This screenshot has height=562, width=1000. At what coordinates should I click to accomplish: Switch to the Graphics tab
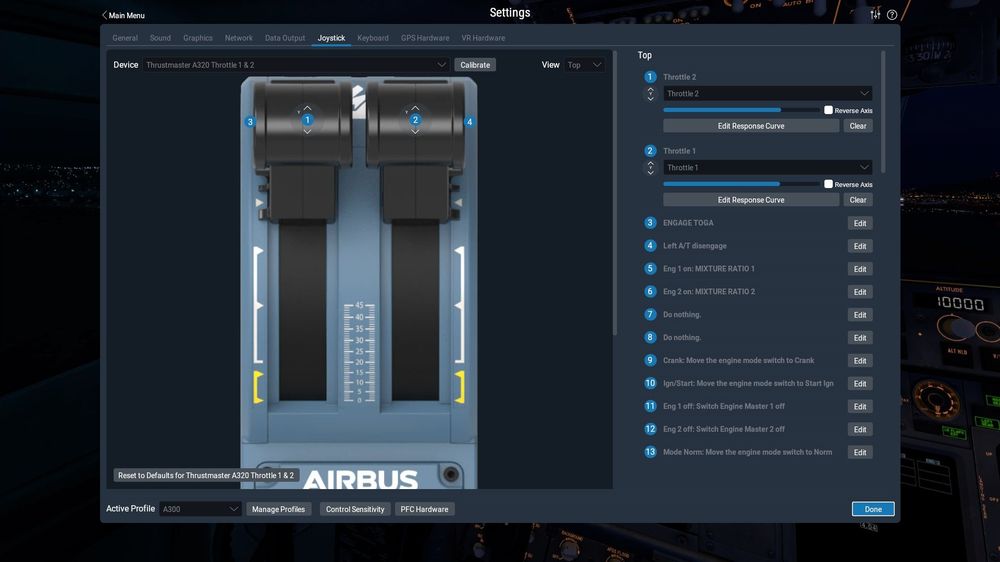point(198,38)
